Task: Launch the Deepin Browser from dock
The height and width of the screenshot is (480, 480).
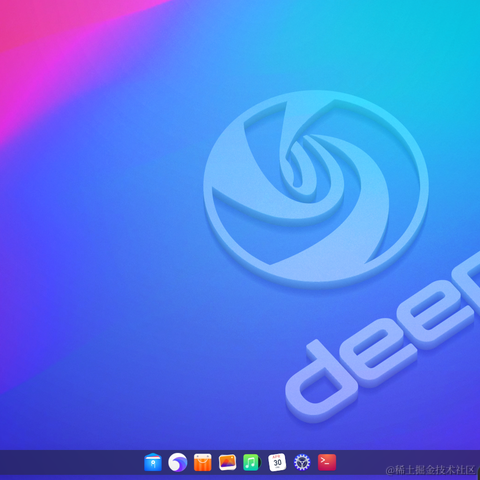Action: pyautogui.click(x=178, y=462)
